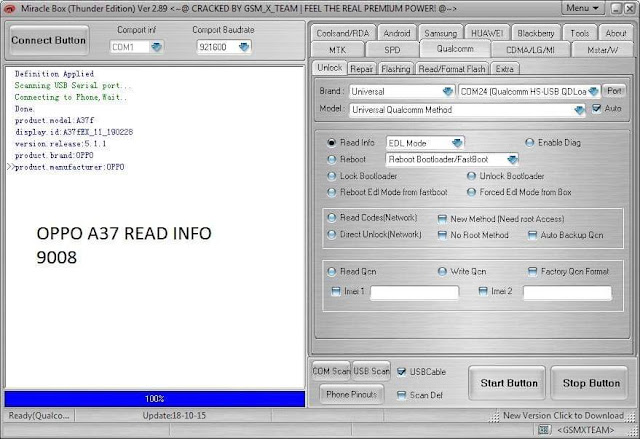Enable the Auto Backup Qcn checkbox

tap(532, 235)
